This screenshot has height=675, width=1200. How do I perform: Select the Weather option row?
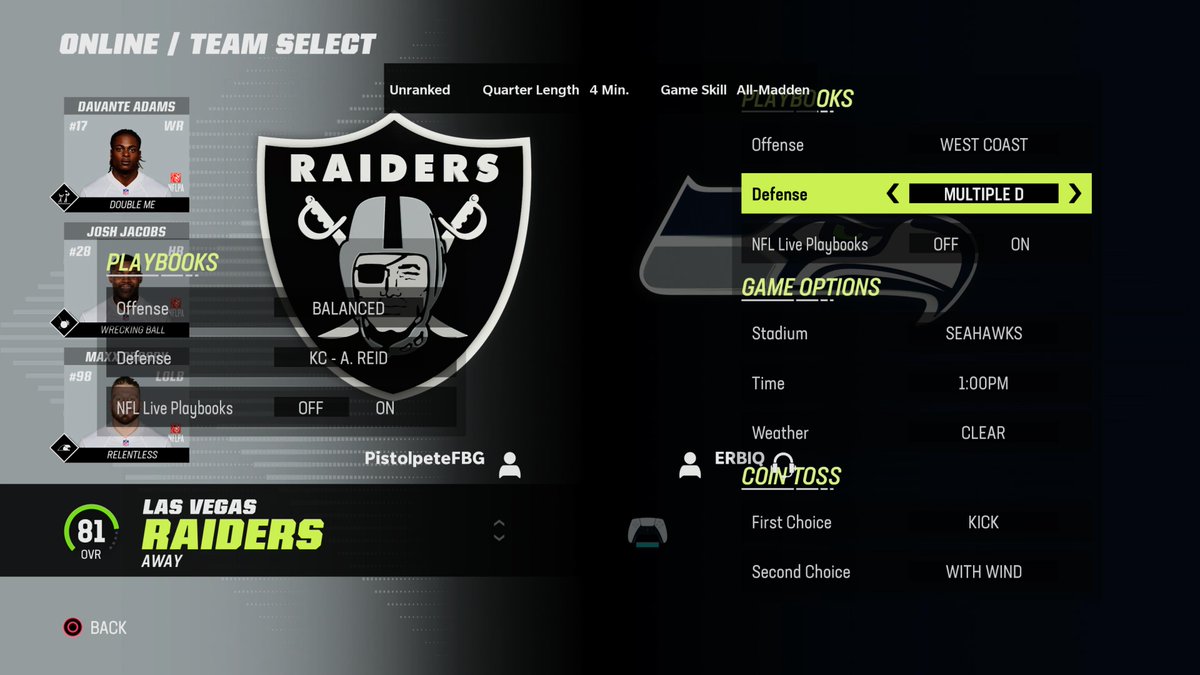pos(916,433)
